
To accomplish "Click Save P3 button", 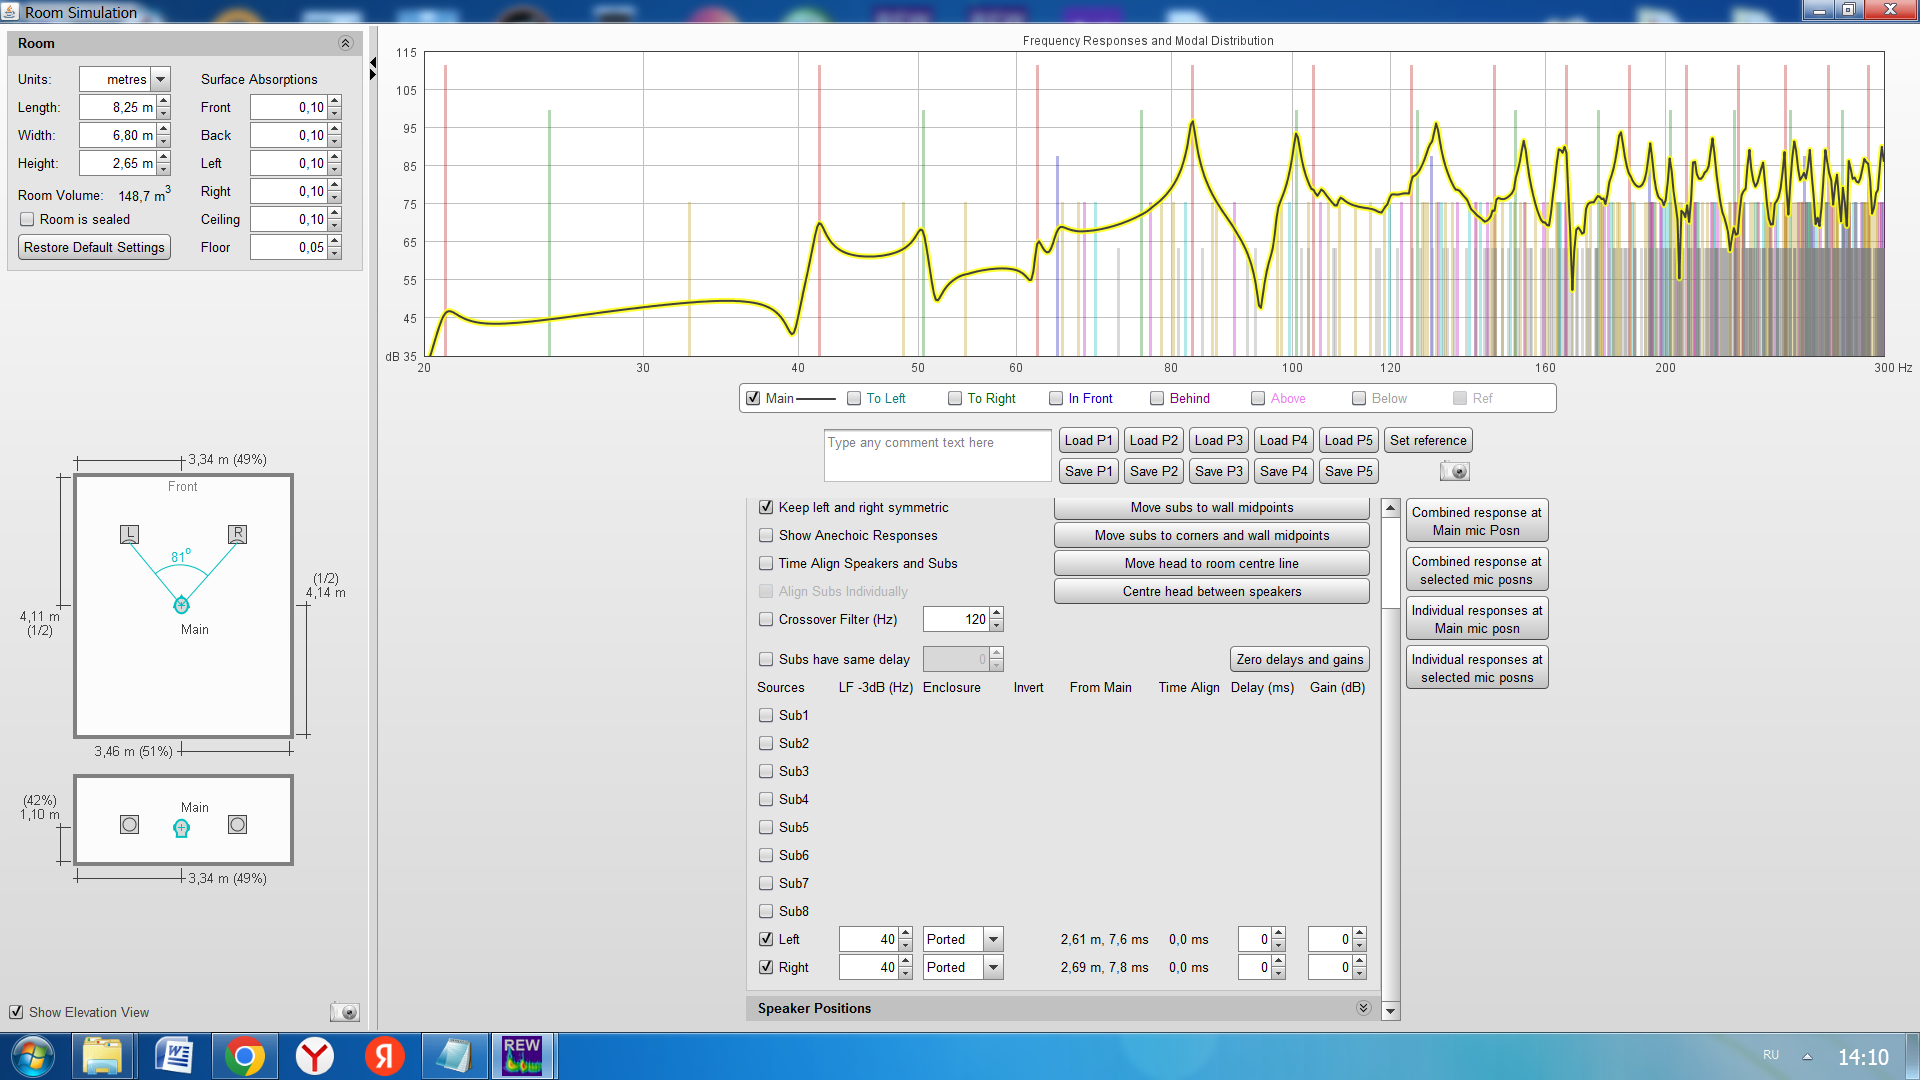I will point(1218,471).
